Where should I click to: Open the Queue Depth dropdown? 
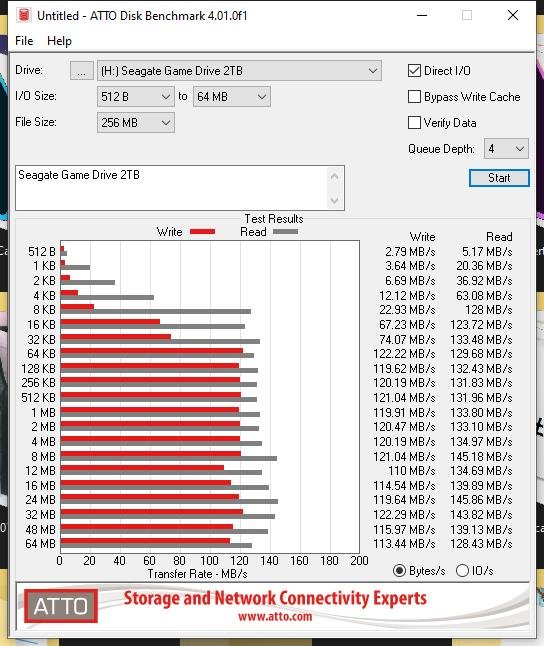[x=506, y=148]
